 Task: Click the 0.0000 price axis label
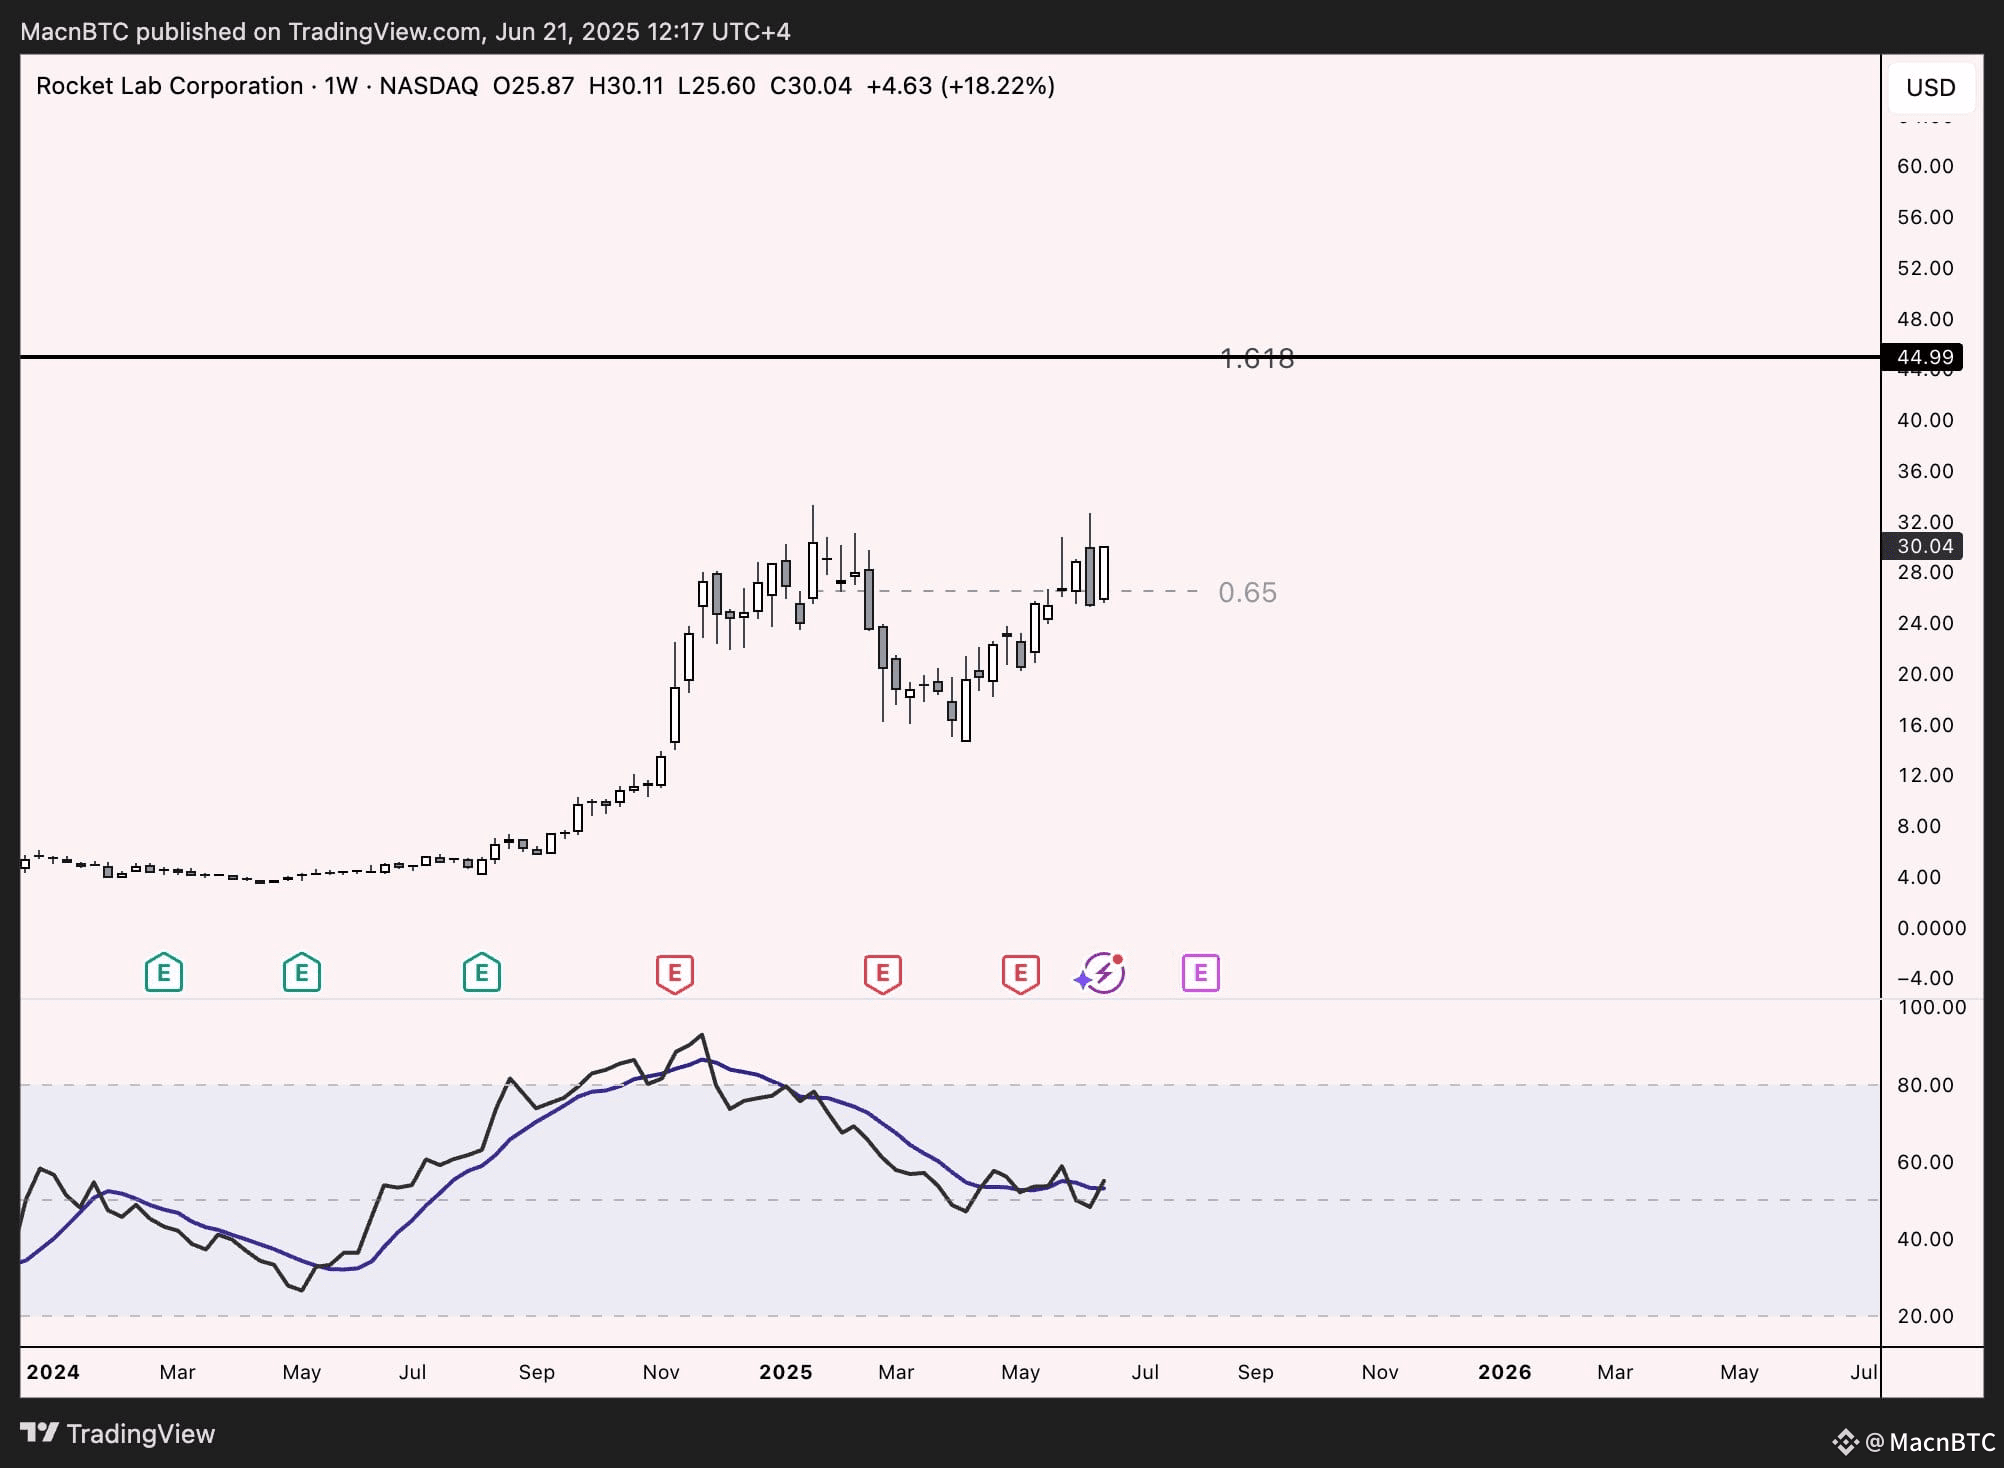click(x=1932, y=928)
